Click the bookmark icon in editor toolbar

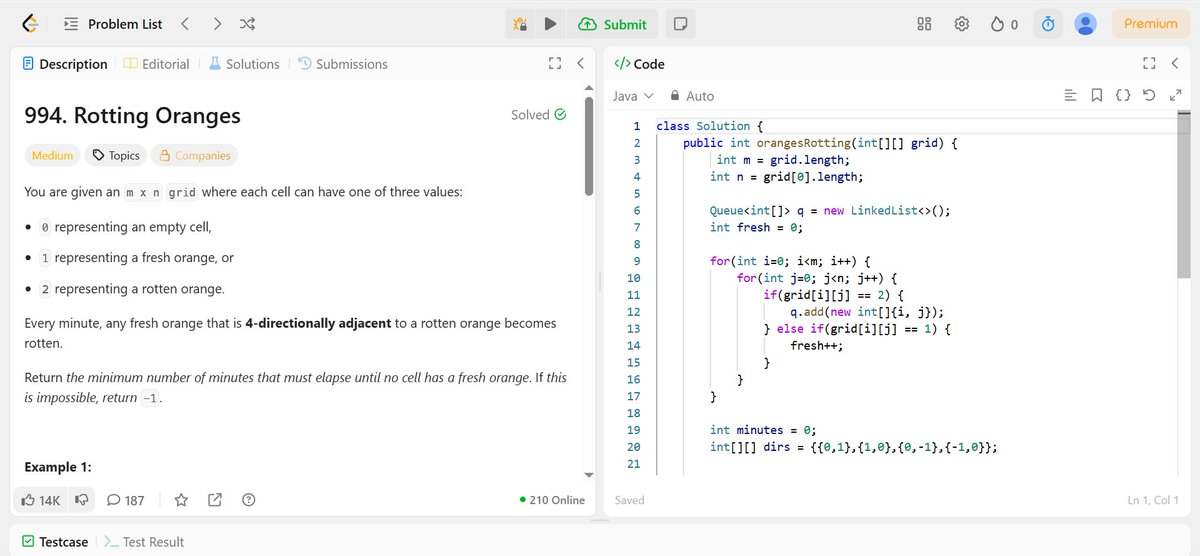(x=1097, y=96)
